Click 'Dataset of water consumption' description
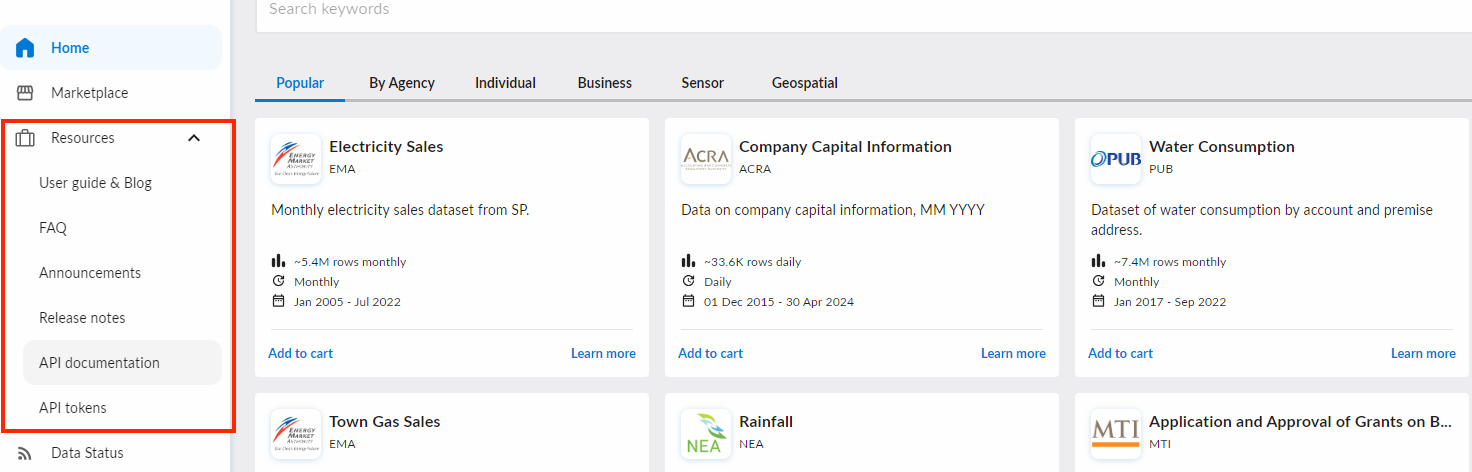1472x472 pixels. click(x=1262, y=220)
